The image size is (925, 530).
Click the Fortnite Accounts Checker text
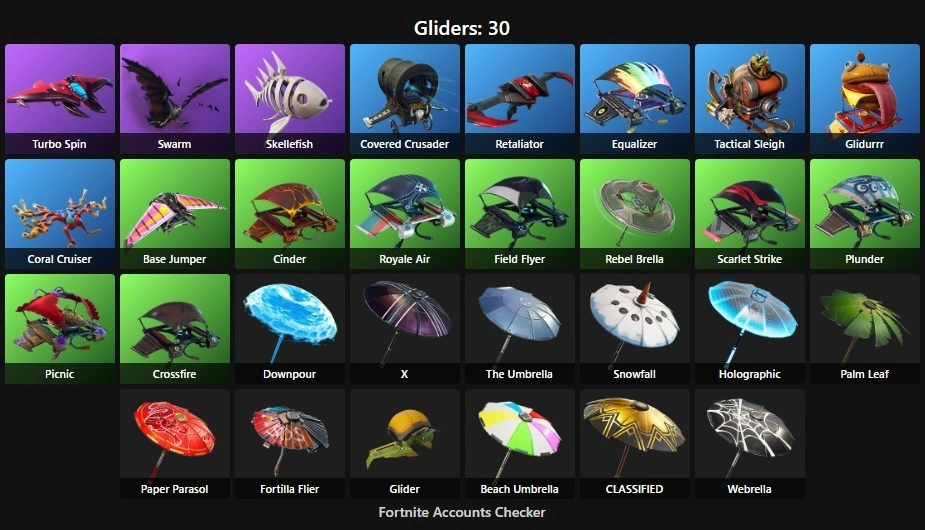tap(462, 512)
